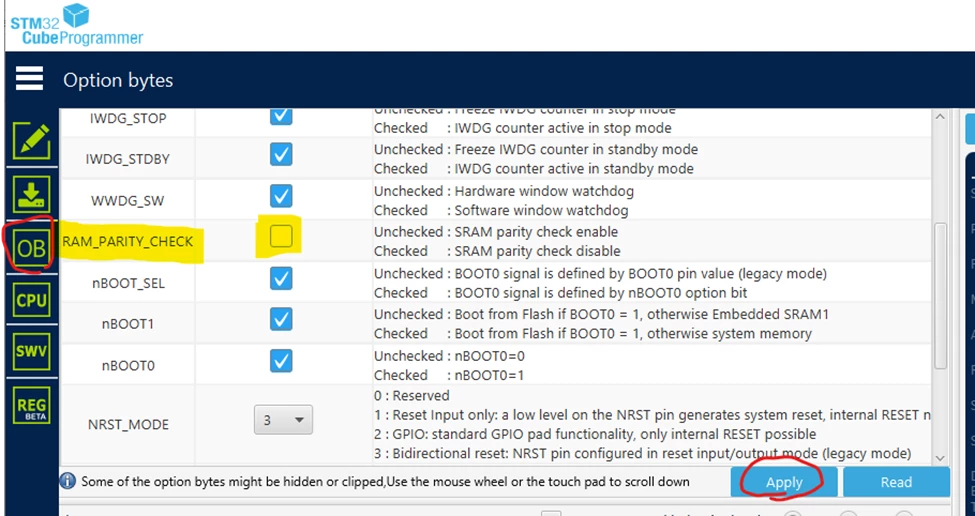
Task: Click '0 : Reserved' NRST_MODE description
Action: coord(412,395)
